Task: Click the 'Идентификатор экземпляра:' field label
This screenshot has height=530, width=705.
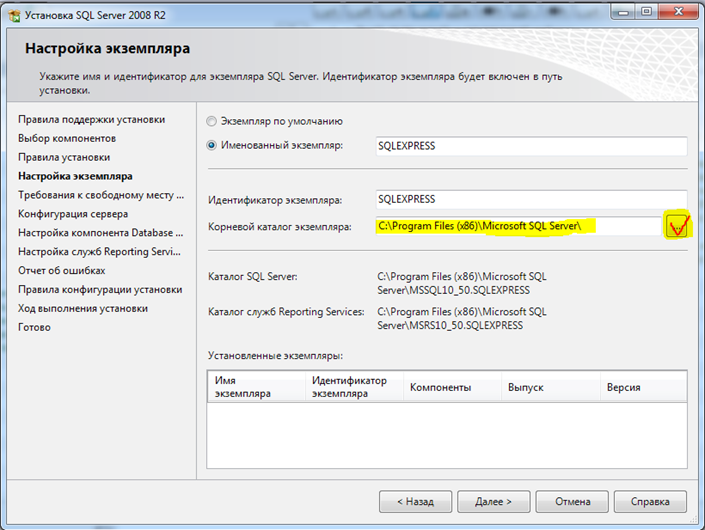Action: click(x=275, y=200)
